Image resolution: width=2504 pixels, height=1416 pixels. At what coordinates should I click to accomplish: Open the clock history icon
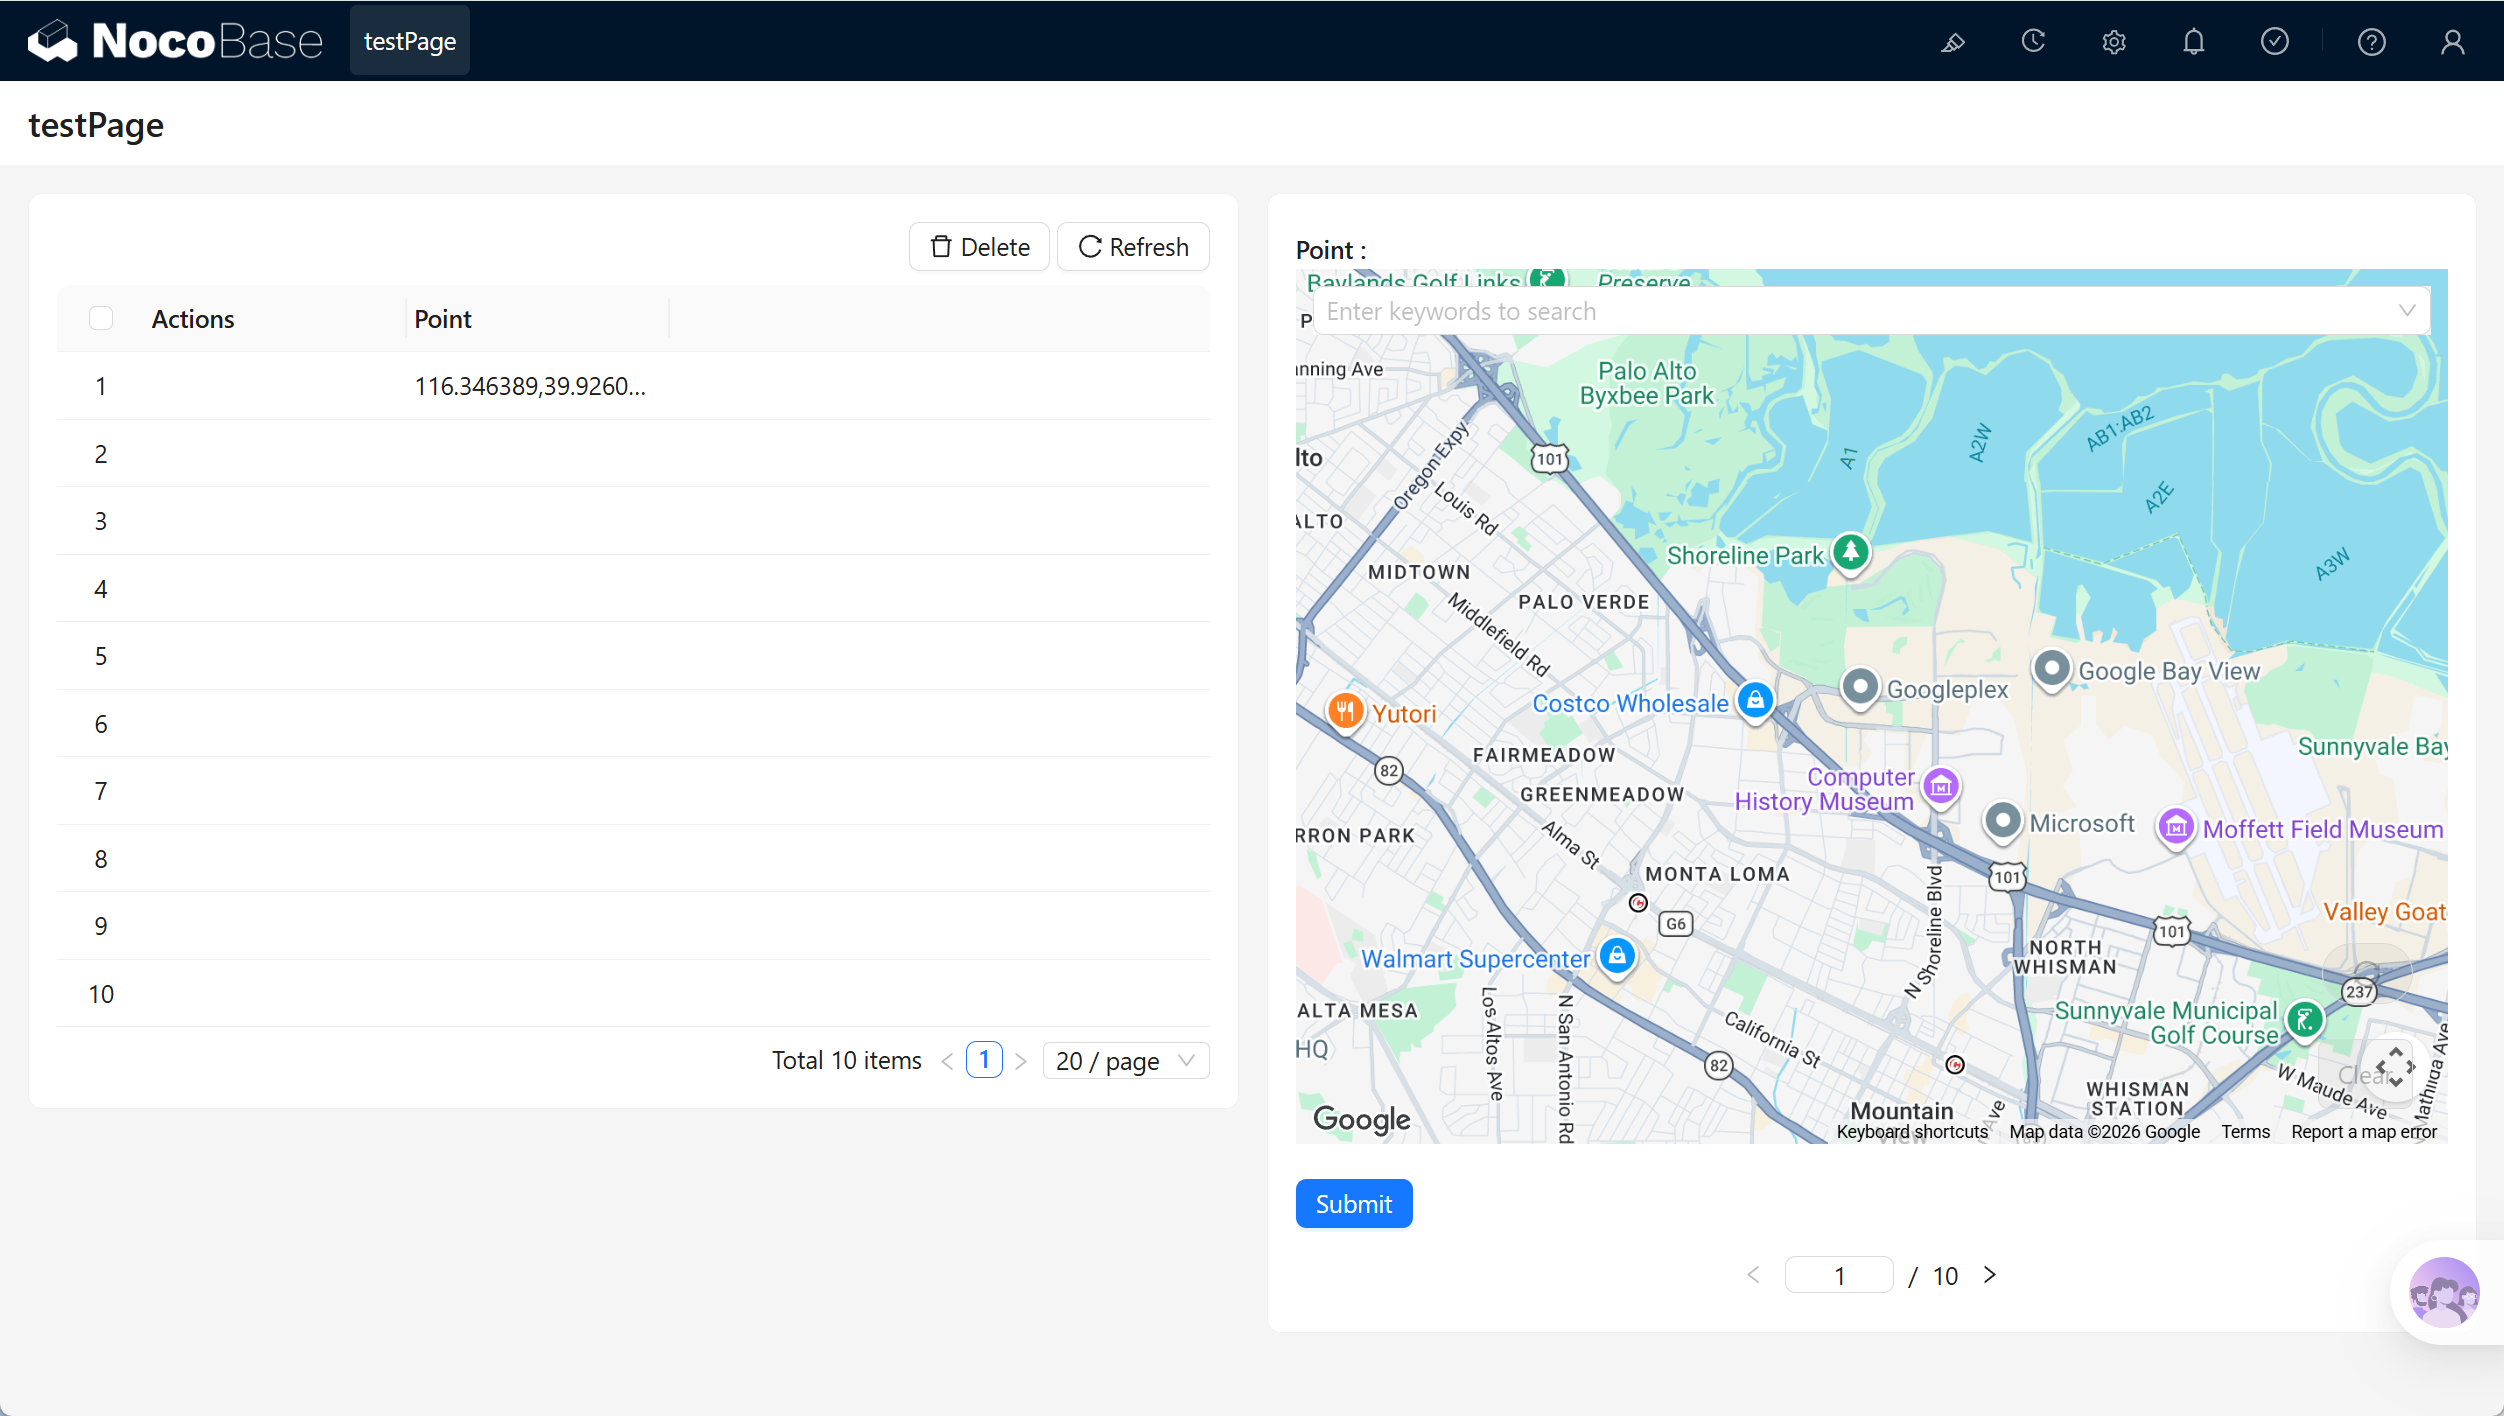2033,42
